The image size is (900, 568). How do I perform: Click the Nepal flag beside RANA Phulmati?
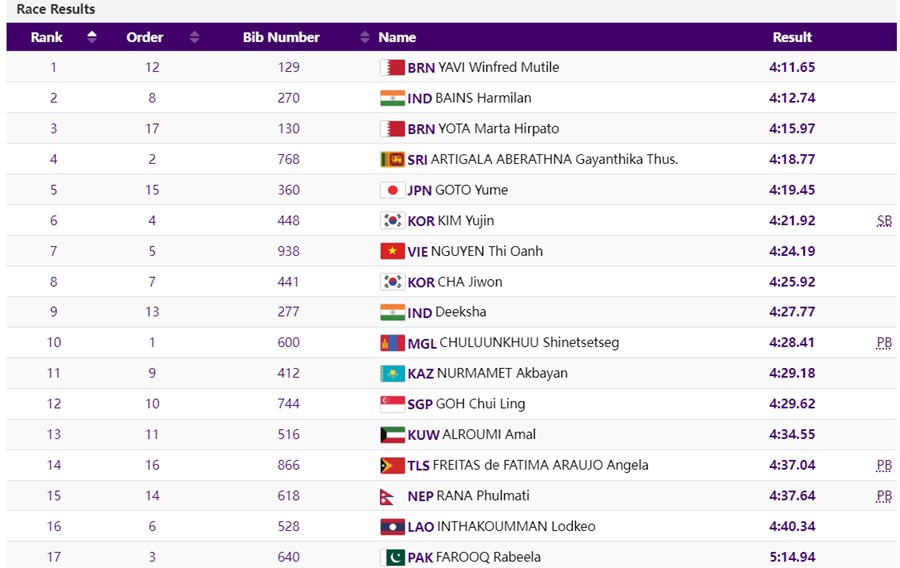392,496
